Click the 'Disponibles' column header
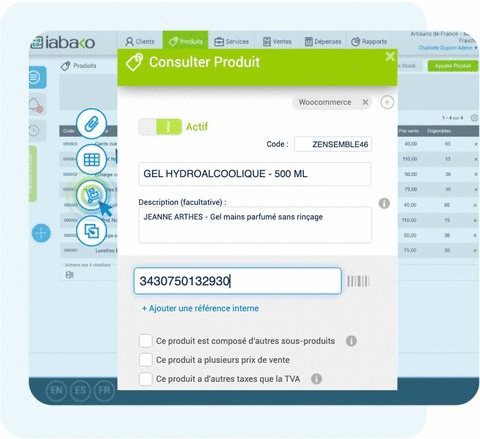The width and height of the screenshot is (480, 439). (439, 131)
